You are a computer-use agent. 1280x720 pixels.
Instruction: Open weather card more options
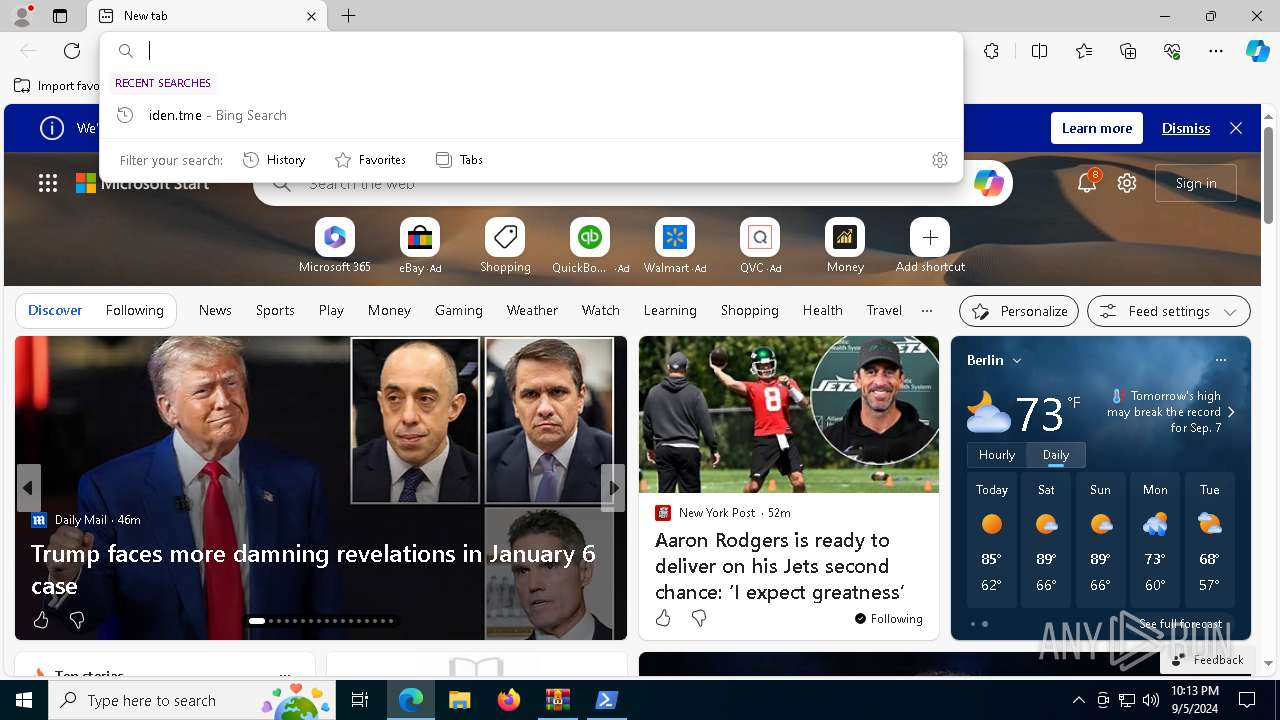point(1220,360)
